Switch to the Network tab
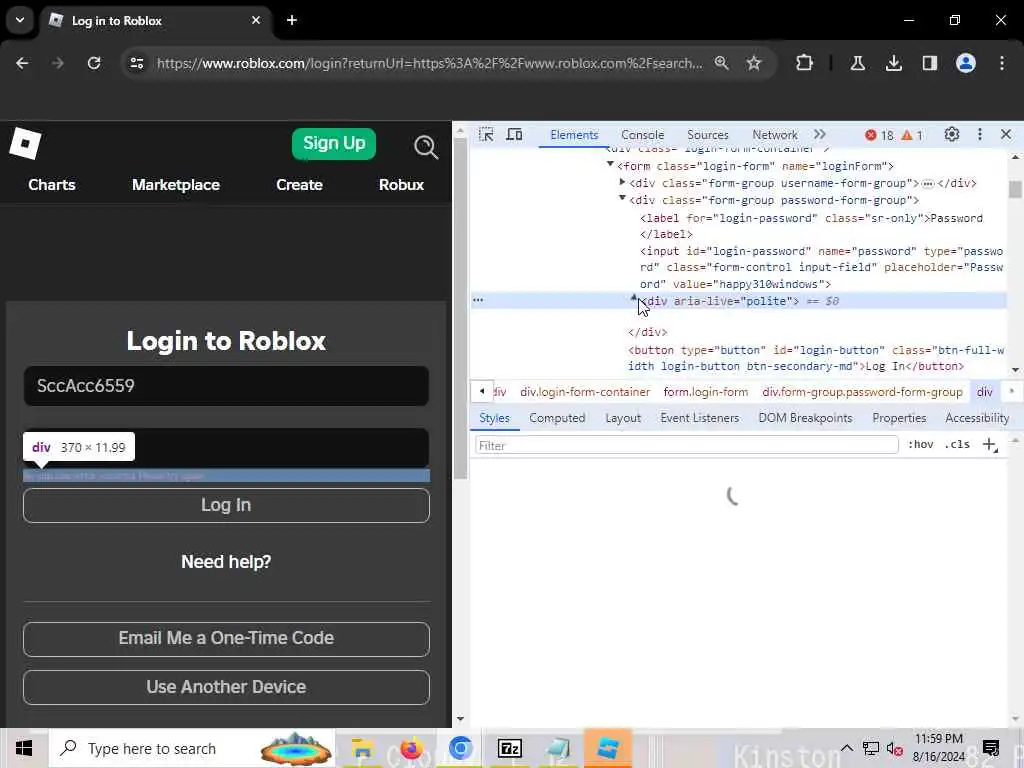The image size is (1024, 768). (775, 135)
